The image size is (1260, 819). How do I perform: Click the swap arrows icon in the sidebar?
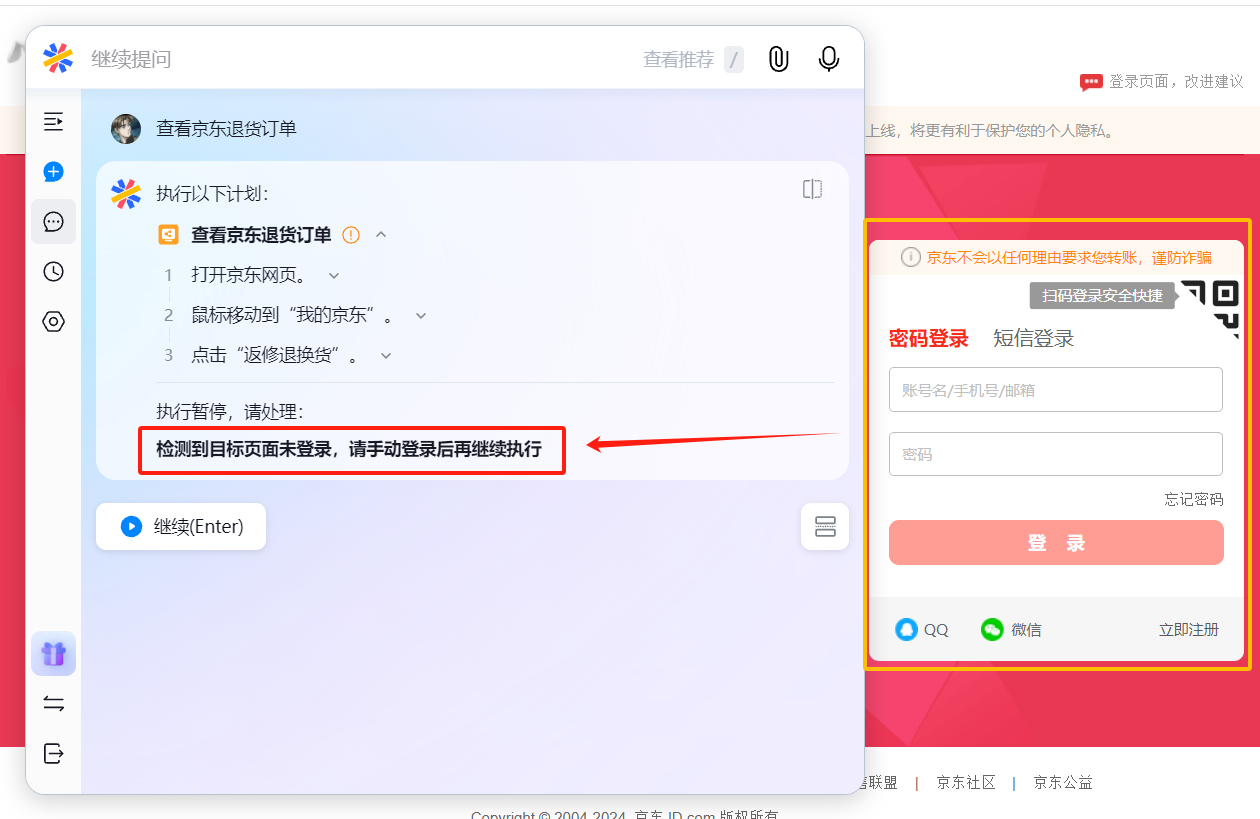pos(54,704)
